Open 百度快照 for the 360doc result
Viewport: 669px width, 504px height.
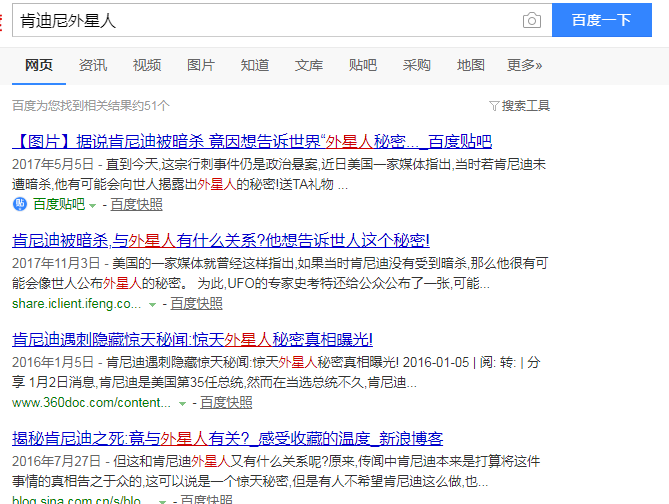click(226, 402)
